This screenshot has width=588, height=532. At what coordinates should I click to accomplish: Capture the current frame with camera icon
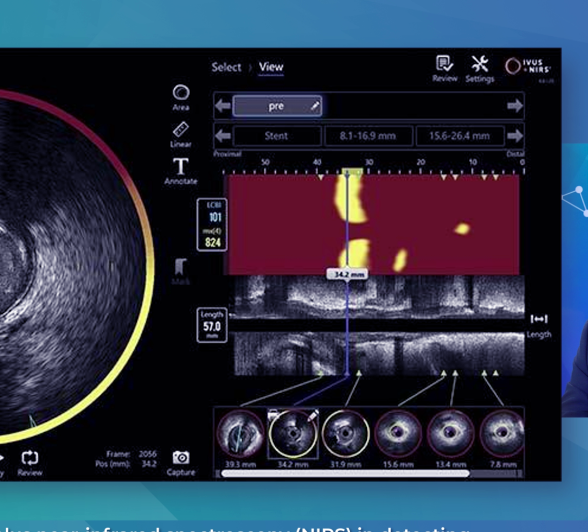181,463
